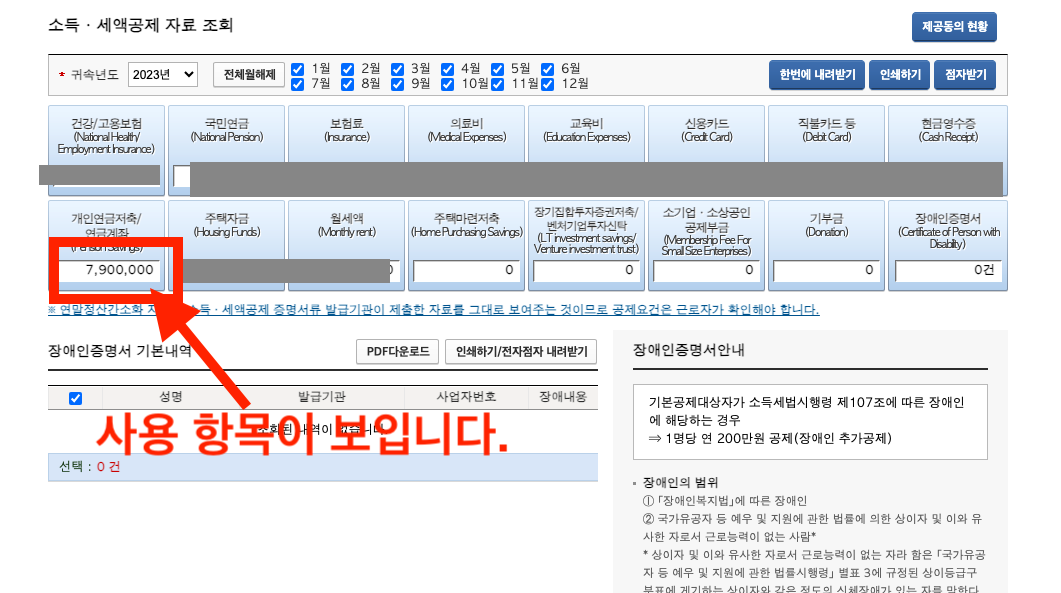This screenshot has height=593, width=1061.
Task: Open the 2023년 귀속년도 dropdown
Action: 163,75
